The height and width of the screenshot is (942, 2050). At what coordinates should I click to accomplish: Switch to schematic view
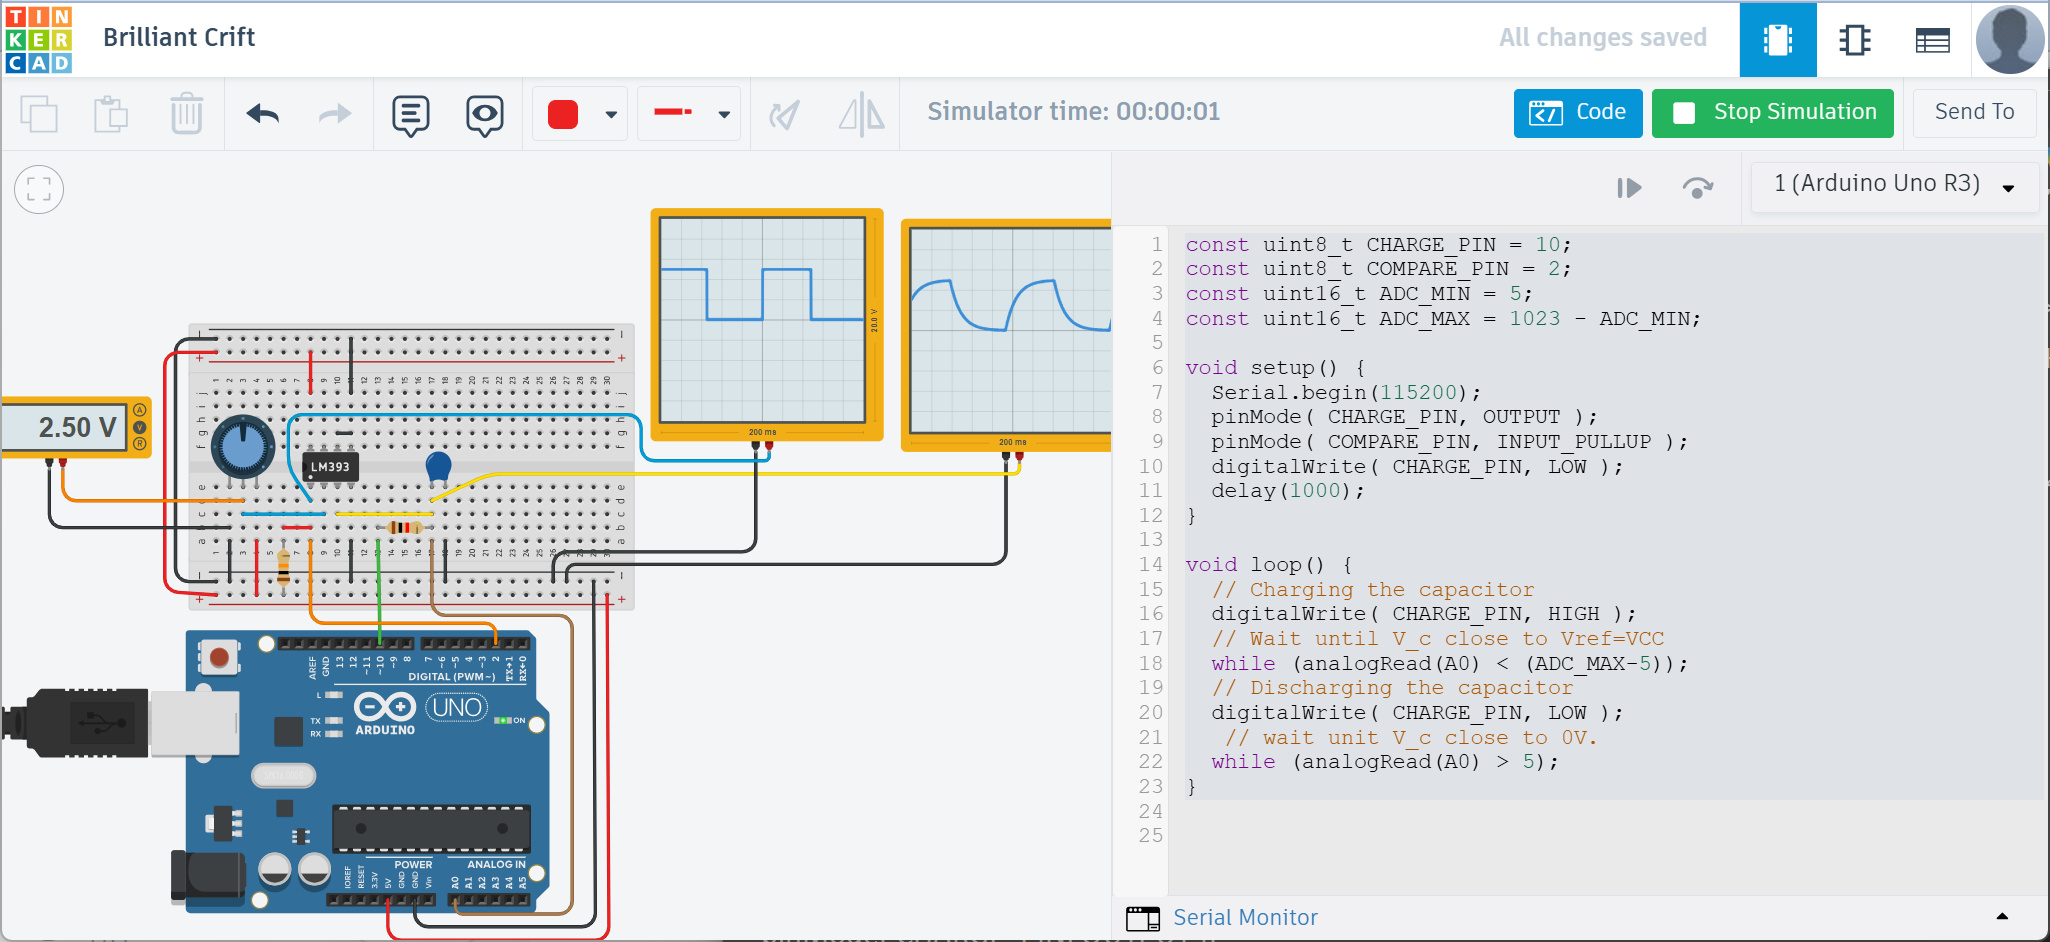(1854, 40)
